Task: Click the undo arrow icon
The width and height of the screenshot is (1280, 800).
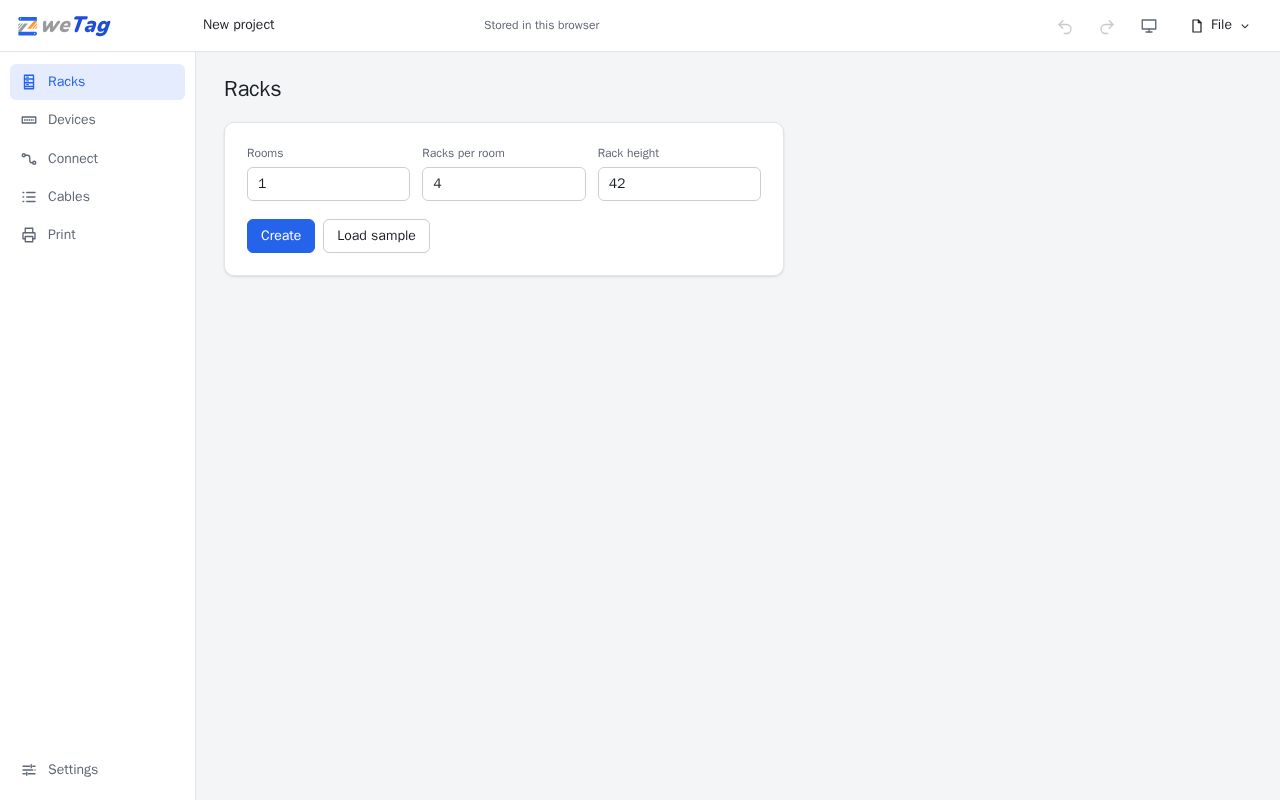Action: tap(1065, 26)
